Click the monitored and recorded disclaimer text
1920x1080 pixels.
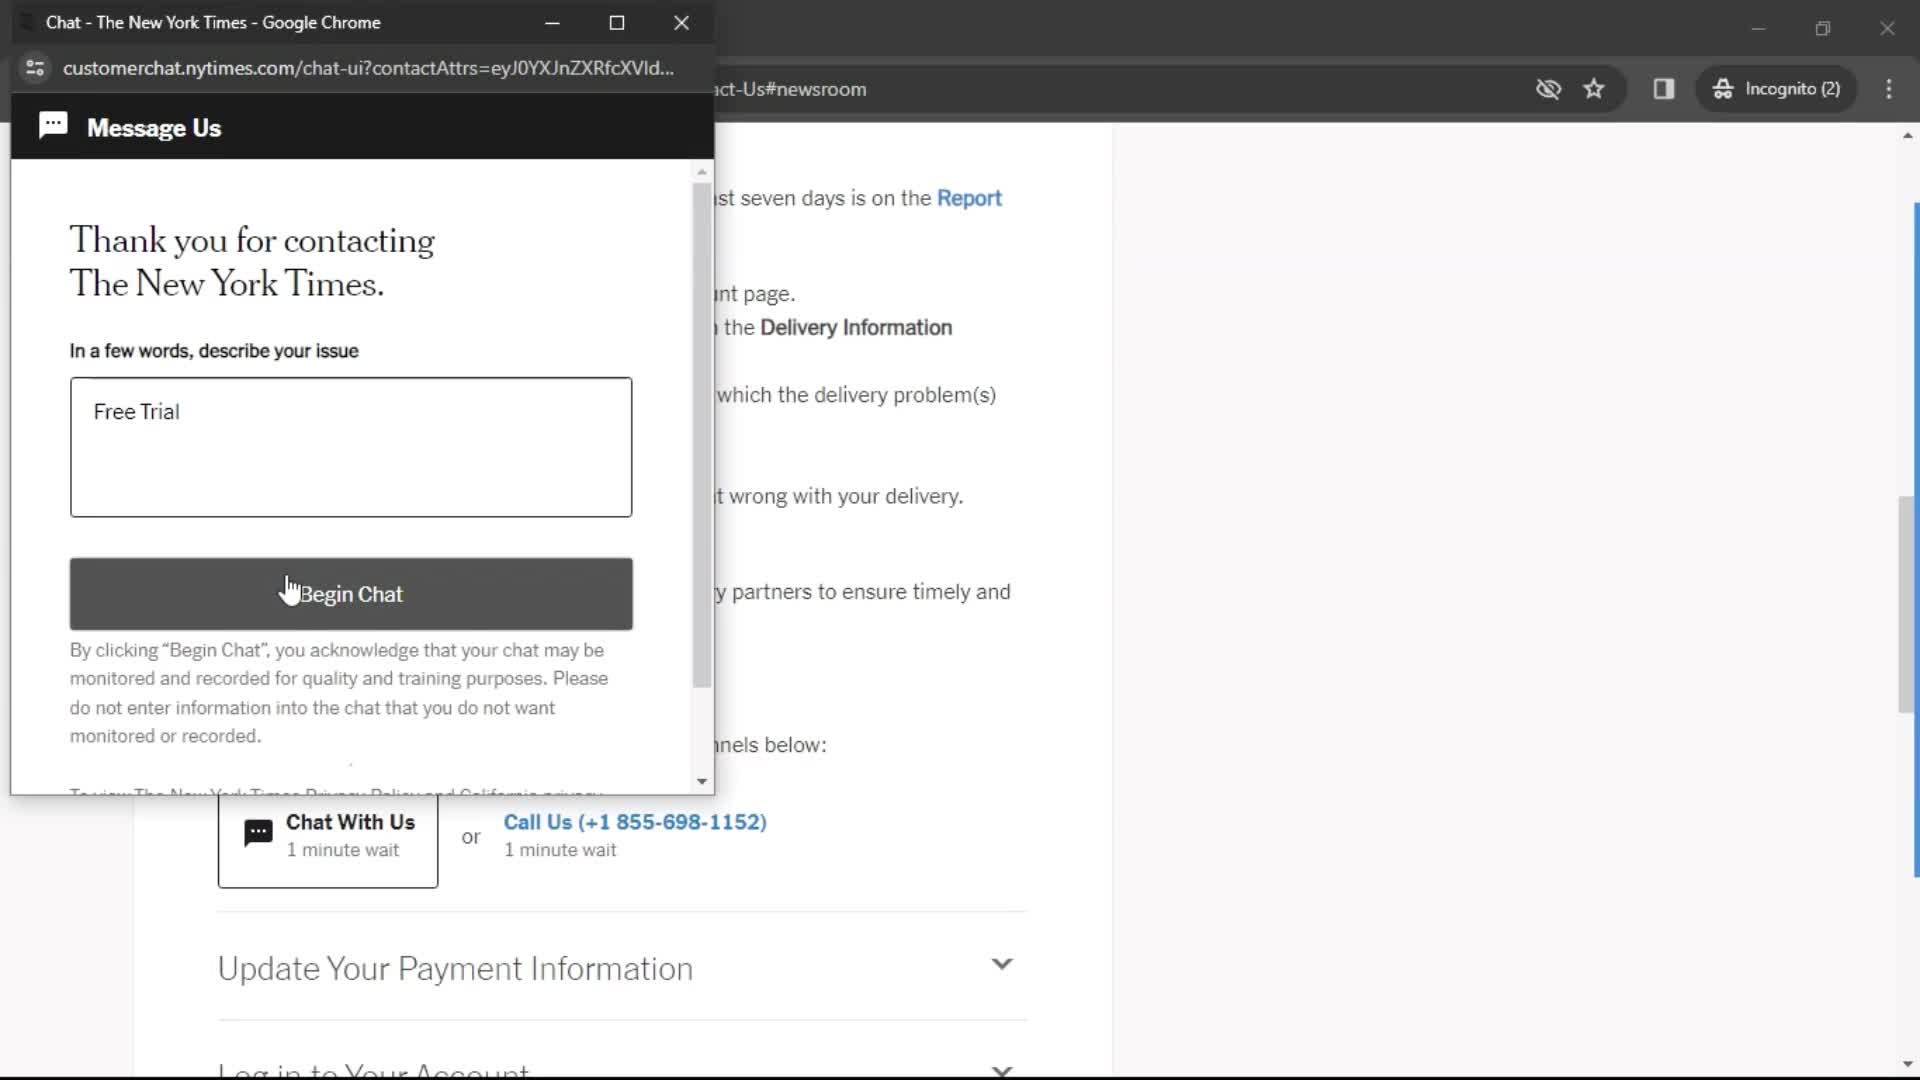(339, 693)
